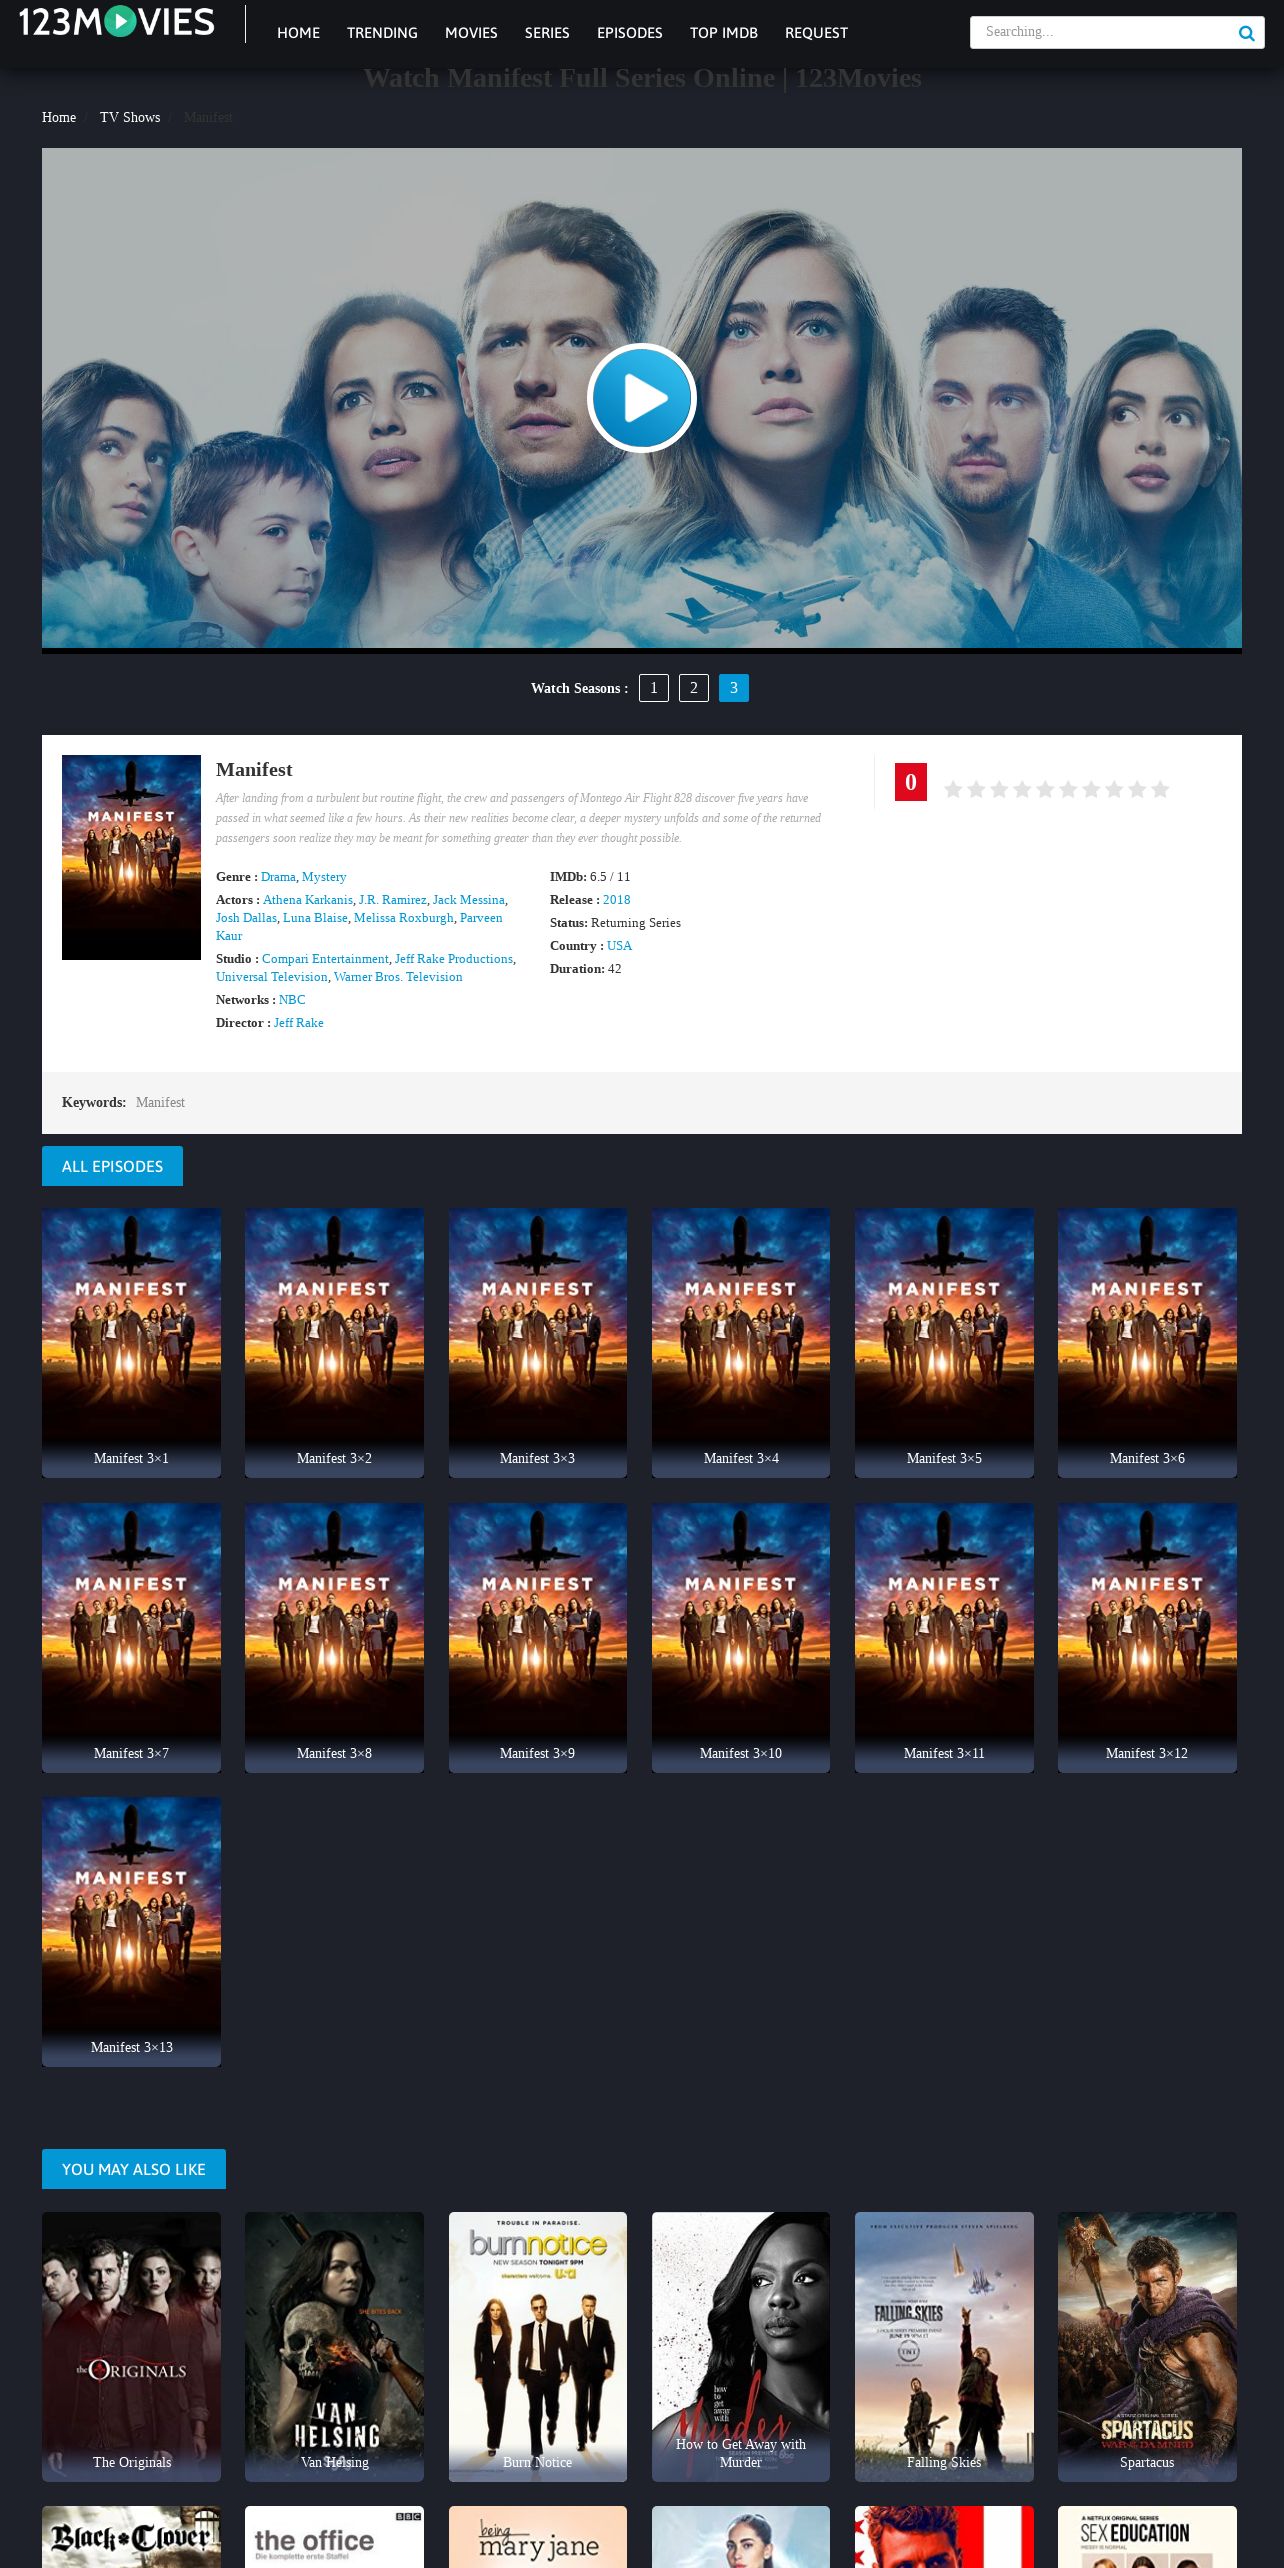Open the HOME menu item
Image resolution: width=1284 pixels, height=2568 pixels.
point(298,33)
